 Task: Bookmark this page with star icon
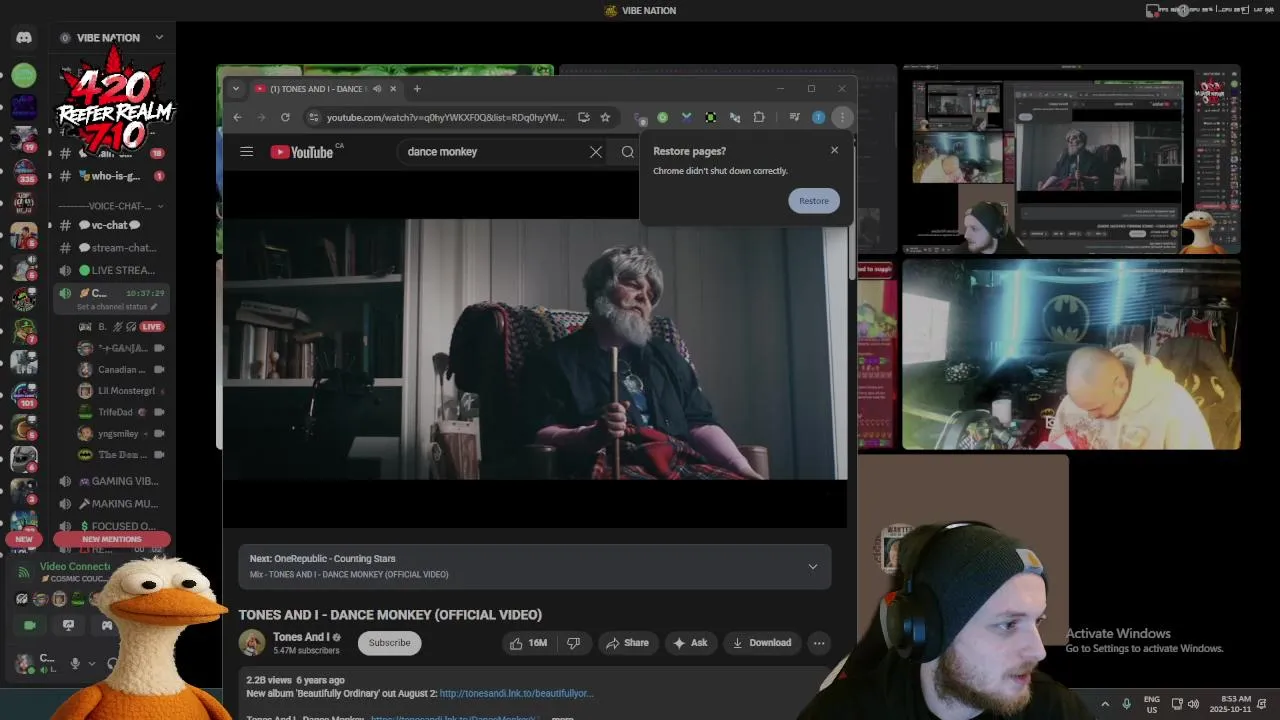pyautogui.click(x=605, y=117)
